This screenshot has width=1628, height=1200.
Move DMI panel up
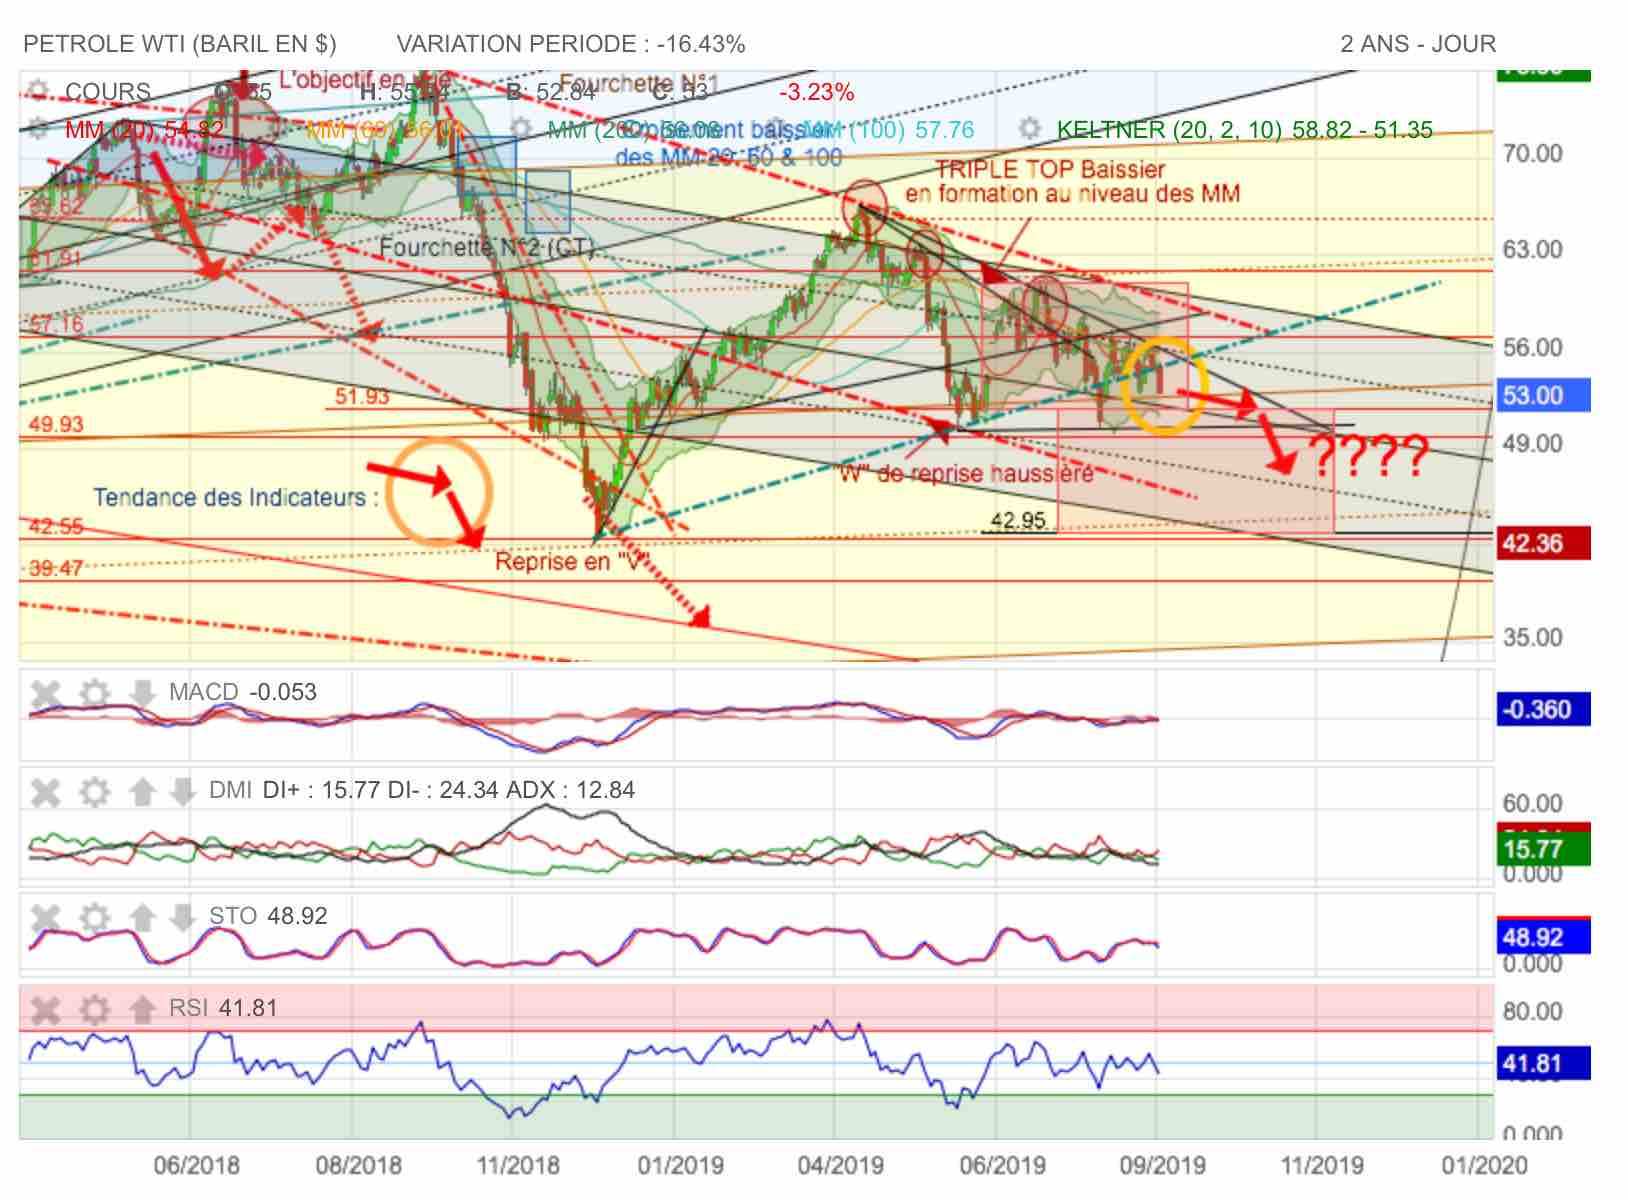click(x=142, y=792)
